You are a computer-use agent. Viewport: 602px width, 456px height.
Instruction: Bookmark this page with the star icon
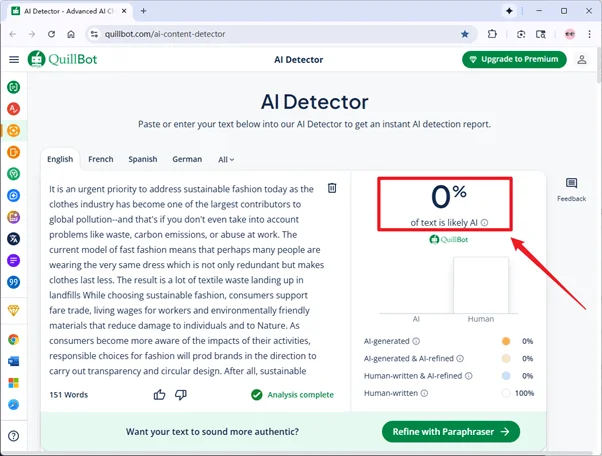click(x=465, y=34)
